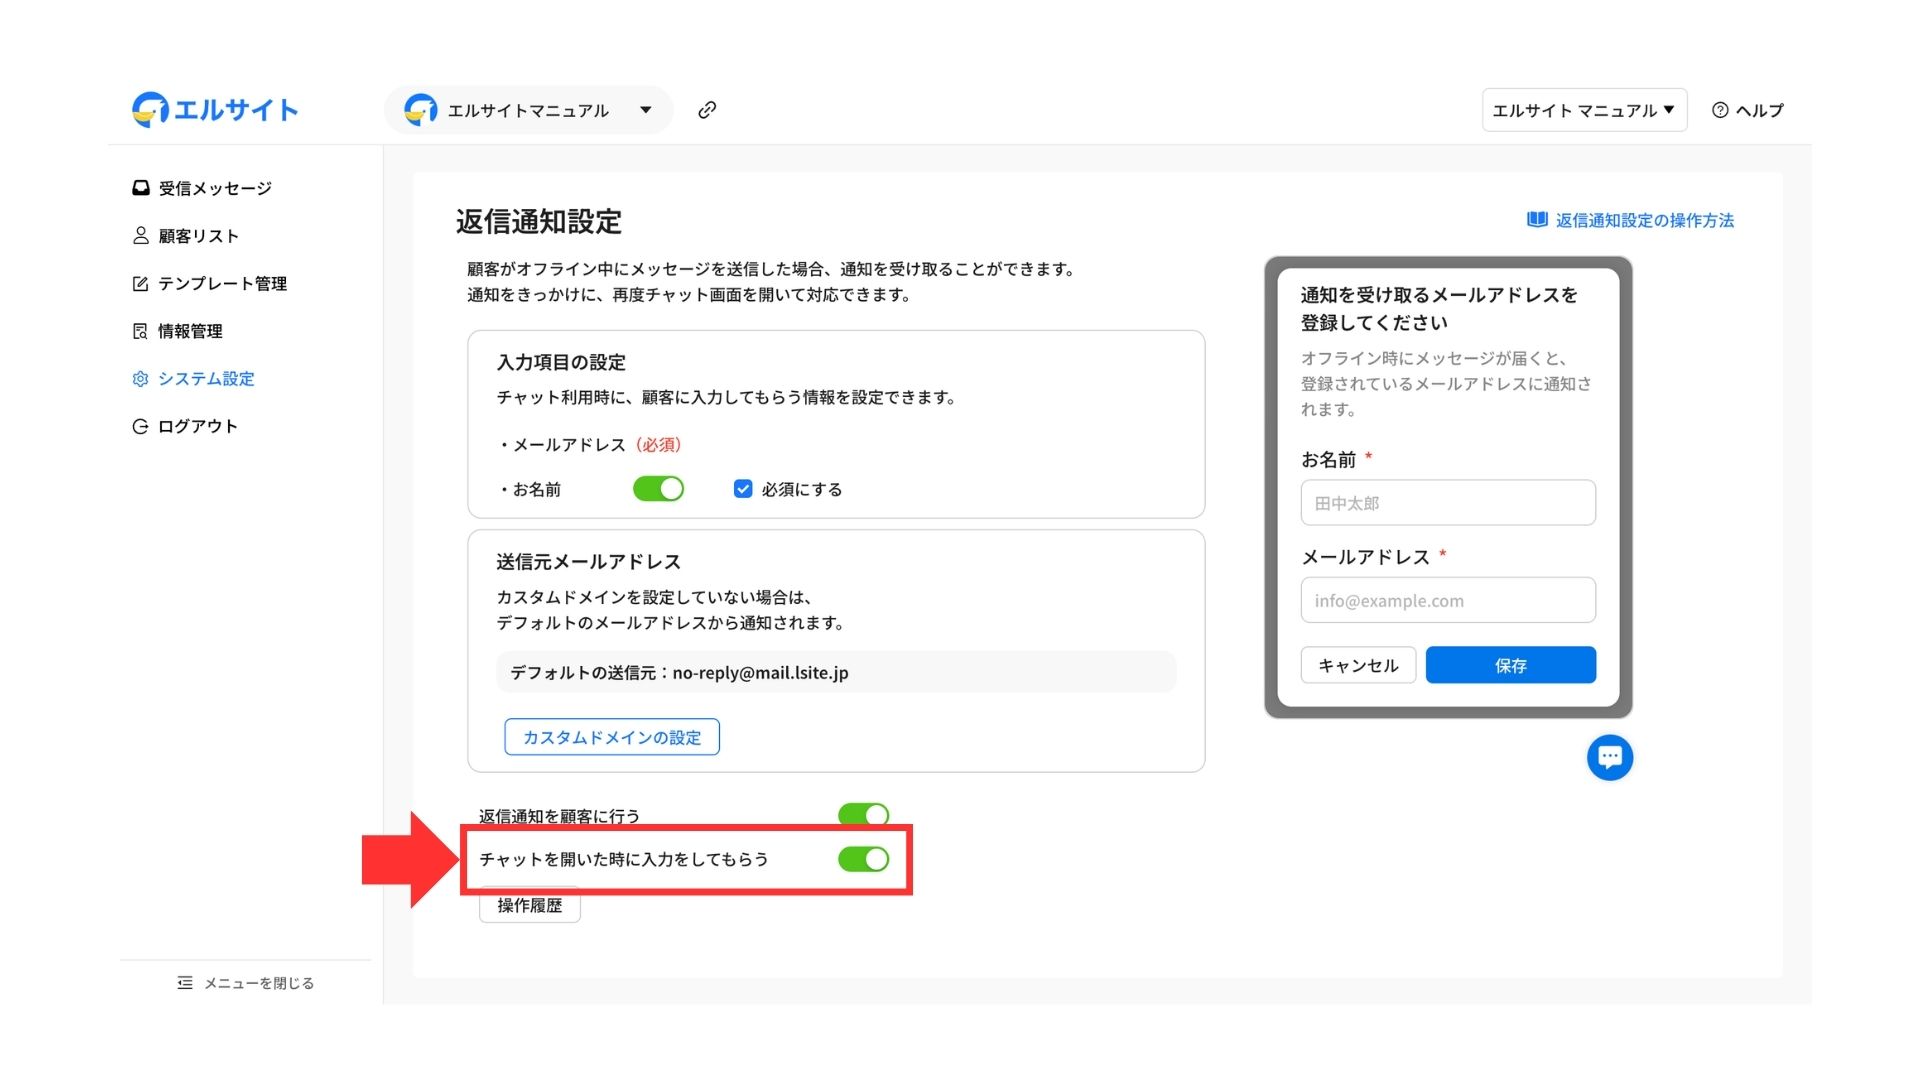This screenshot has width=1920, height=1080.
Task: Open ヘルプ in the top right
Action: 1747,110
